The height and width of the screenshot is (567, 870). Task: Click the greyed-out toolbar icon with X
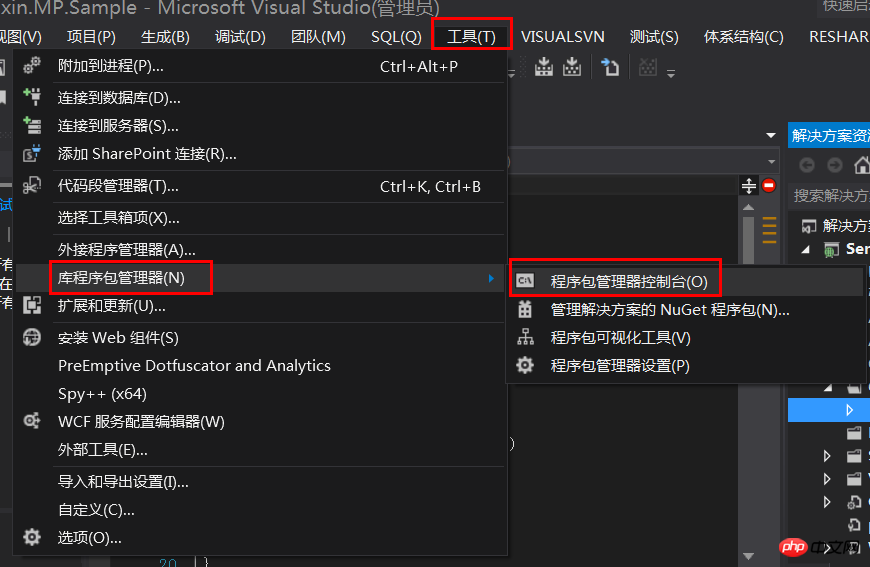point(648,67)
